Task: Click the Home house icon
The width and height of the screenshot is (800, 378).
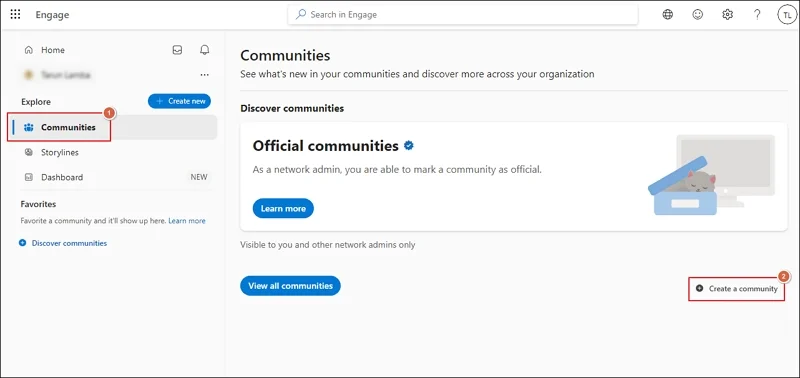Action: pyautogui.click(x=29, y=50)
